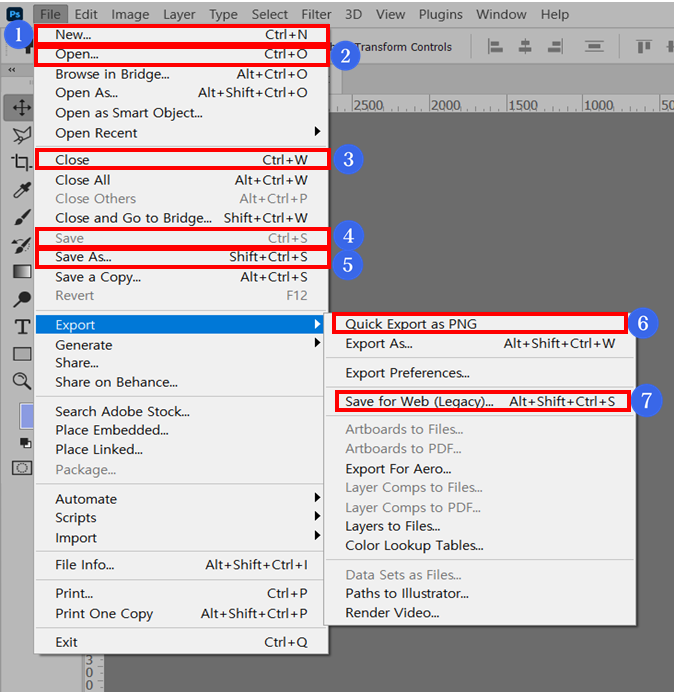The width and height of the screenshot is (674, 692).
Task: Select the Crop tool
Action: point(21,162)
